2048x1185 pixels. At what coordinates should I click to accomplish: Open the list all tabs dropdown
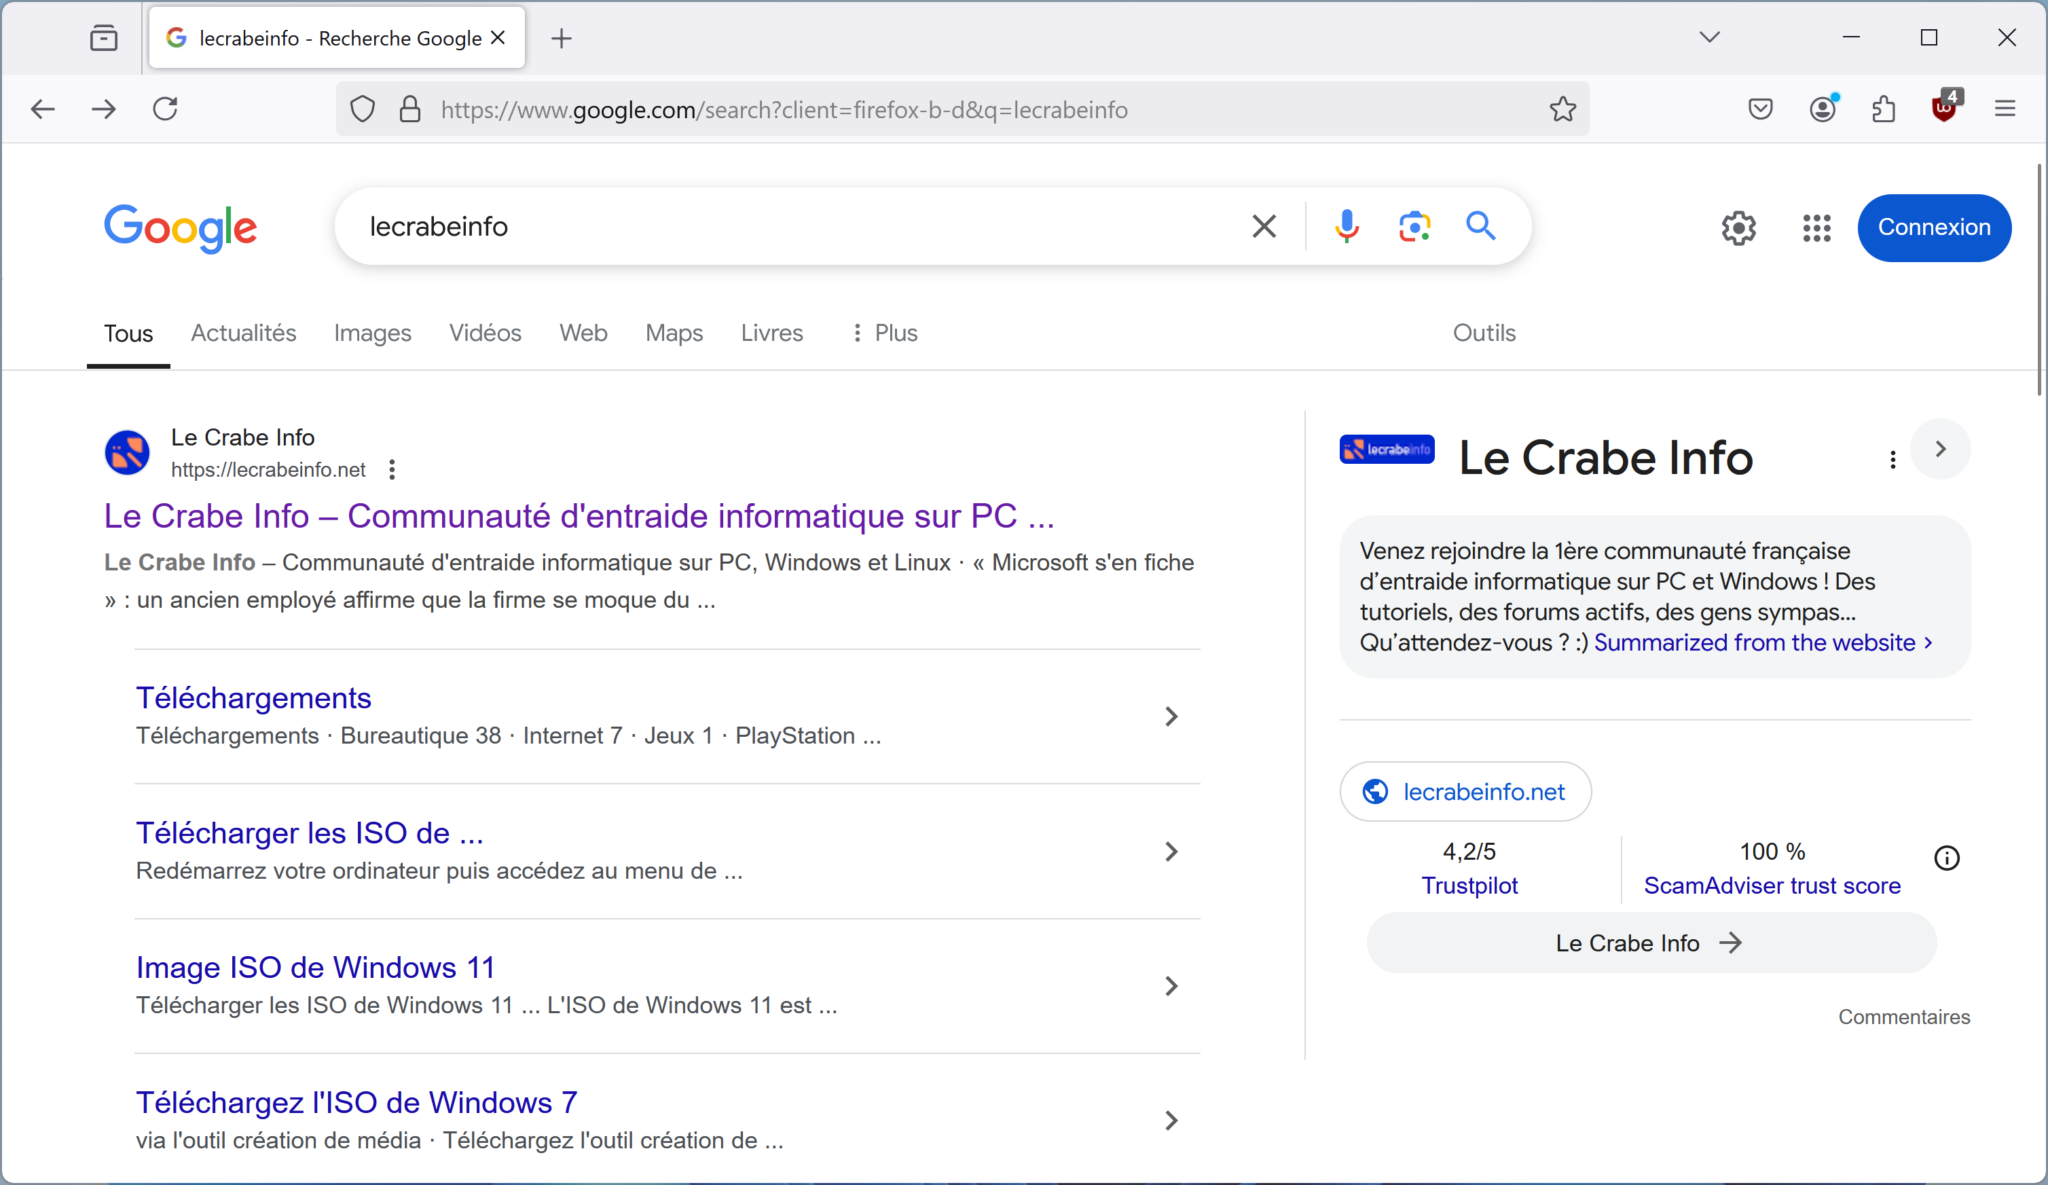point(1708,37)
